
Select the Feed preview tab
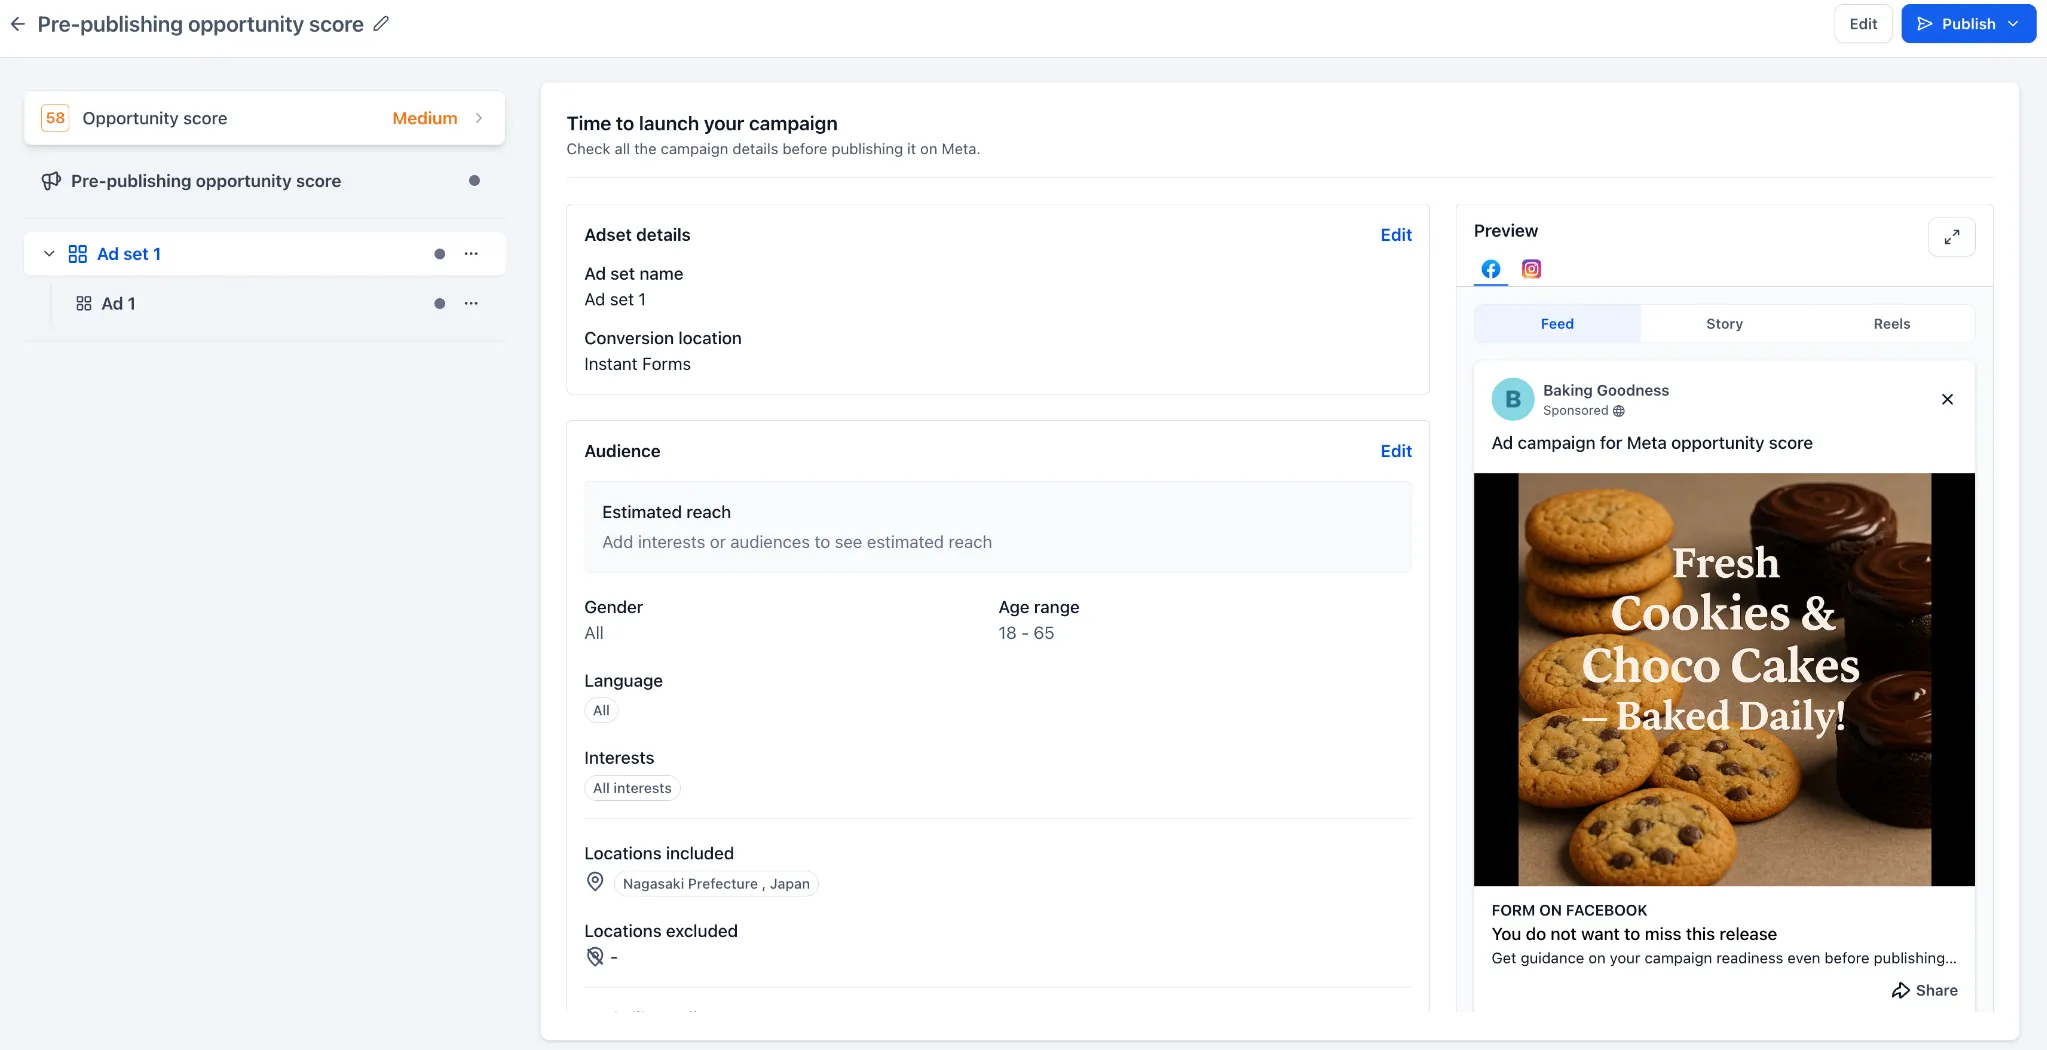1557,324
